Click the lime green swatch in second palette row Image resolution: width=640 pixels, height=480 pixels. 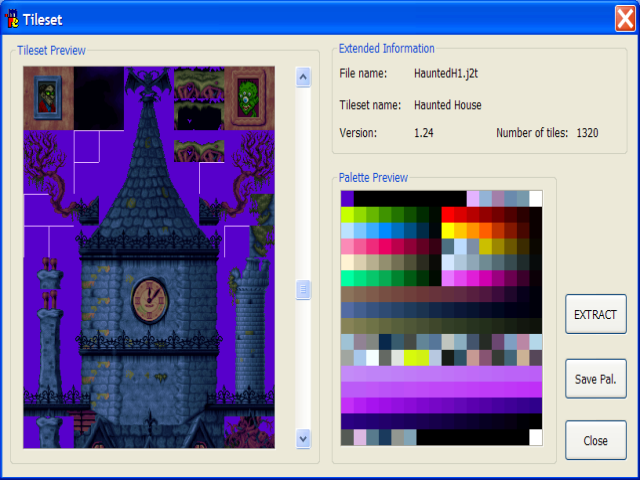click(x=347, y=214)
